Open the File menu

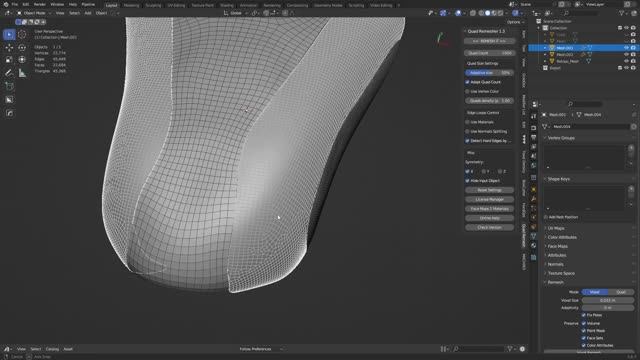(x=15, y=4)
